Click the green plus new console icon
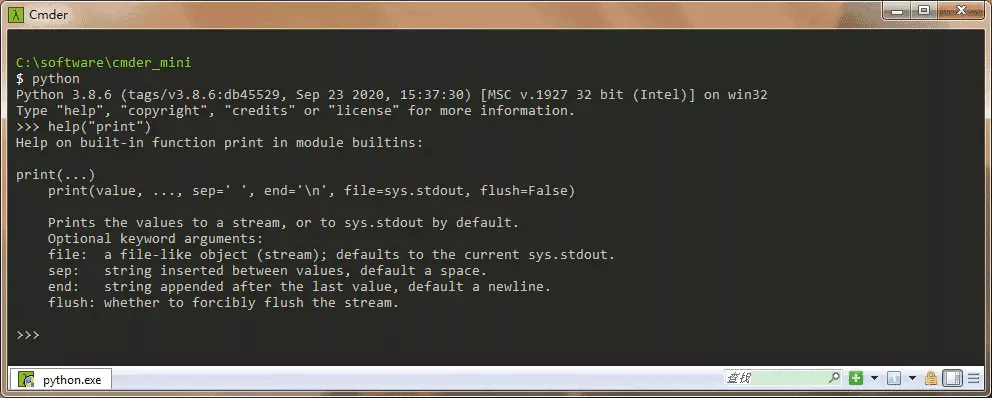 (x=856, y=378)
